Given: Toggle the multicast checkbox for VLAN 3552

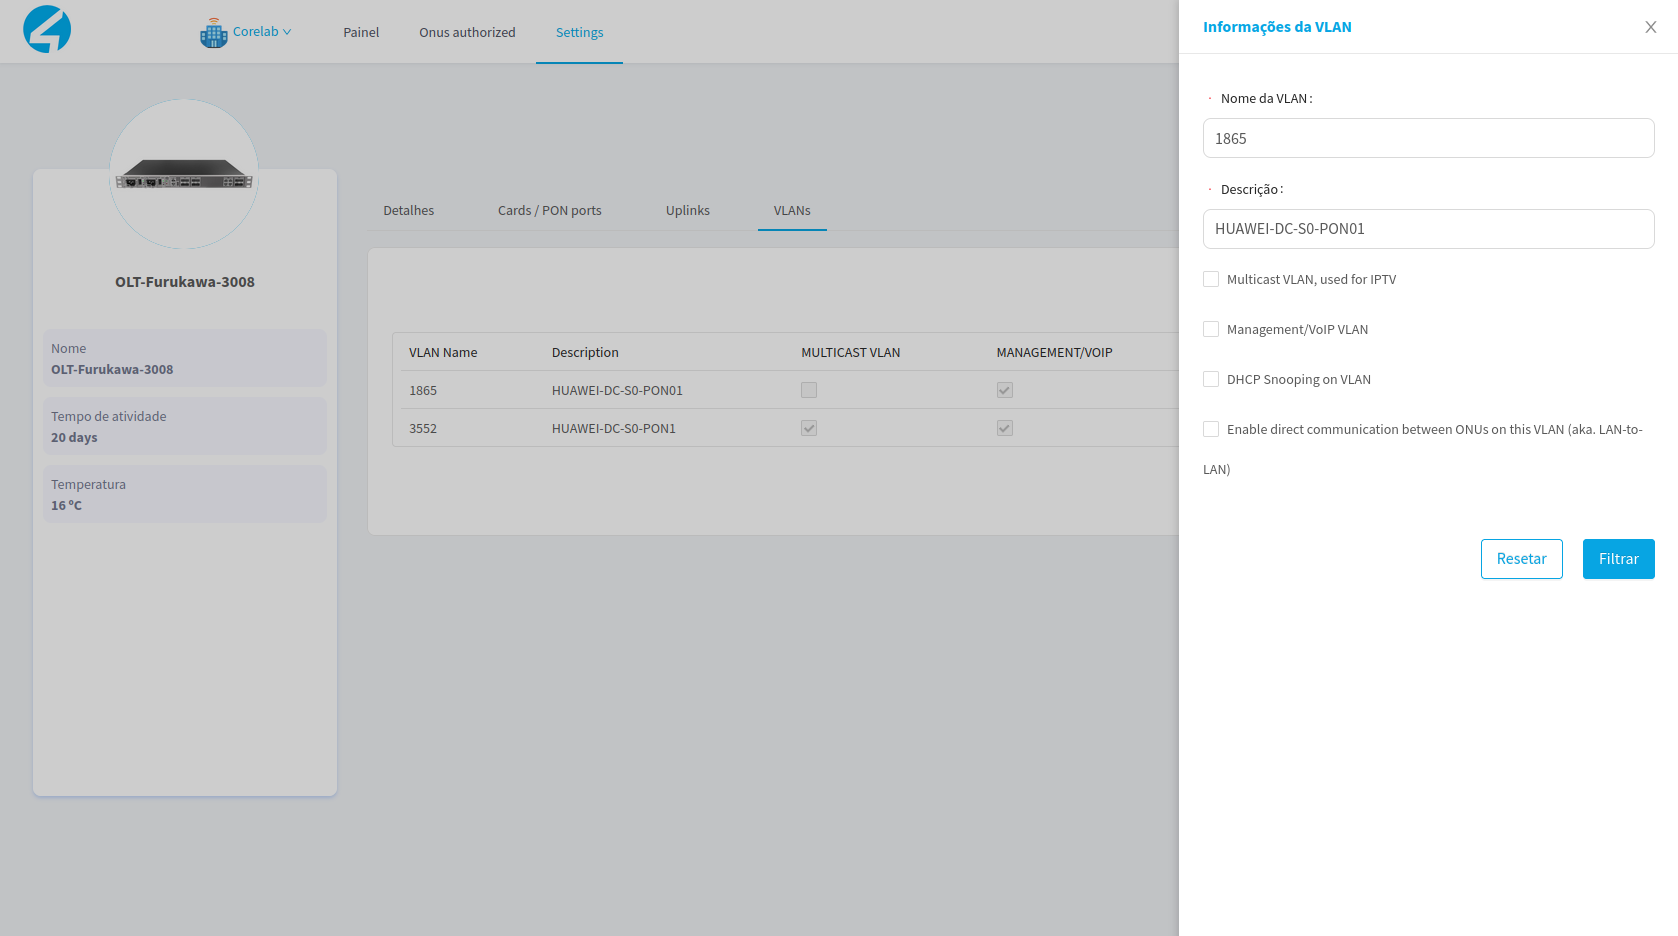Looking at the screenshot, I should pos(809,429).
